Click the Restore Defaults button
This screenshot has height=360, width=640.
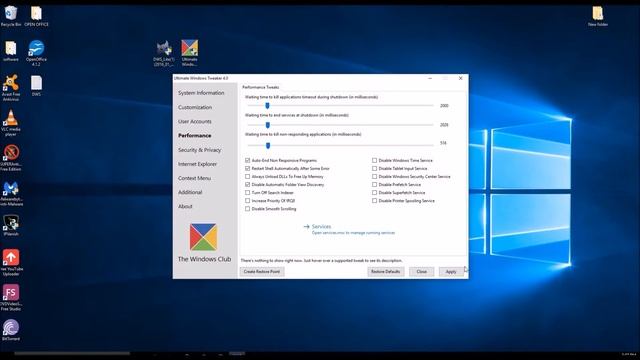click(x=385, y=271)
